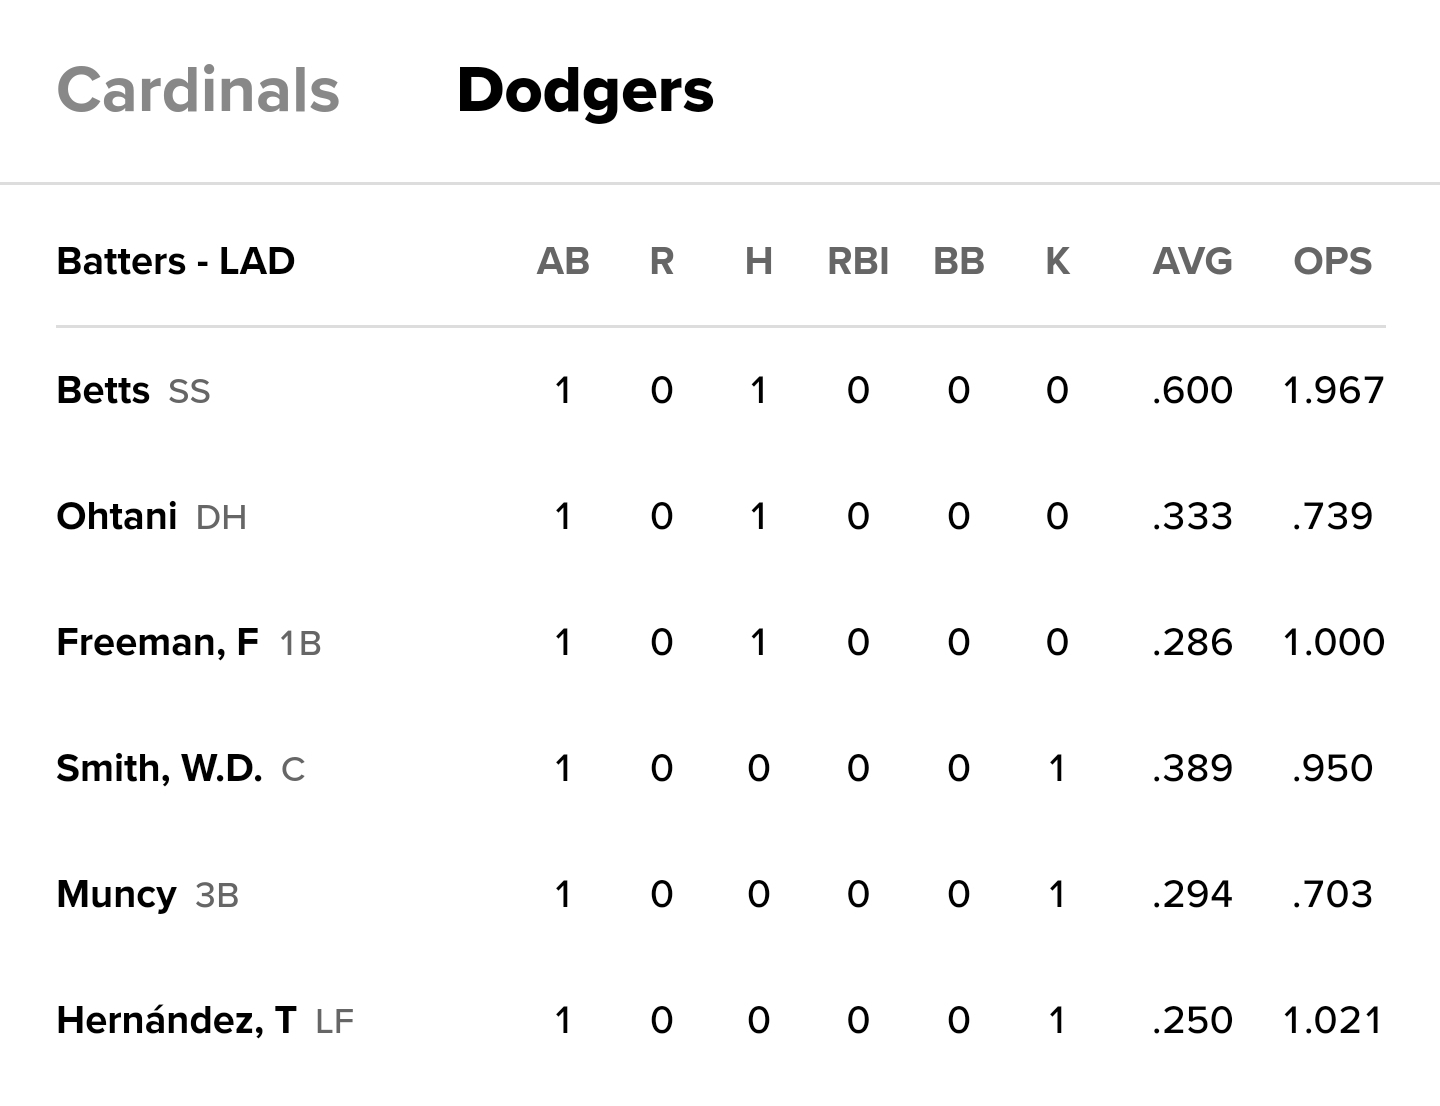Click Muncy's .703 OPS value
This screenshot has height=1106, width=1440.
1332,894
